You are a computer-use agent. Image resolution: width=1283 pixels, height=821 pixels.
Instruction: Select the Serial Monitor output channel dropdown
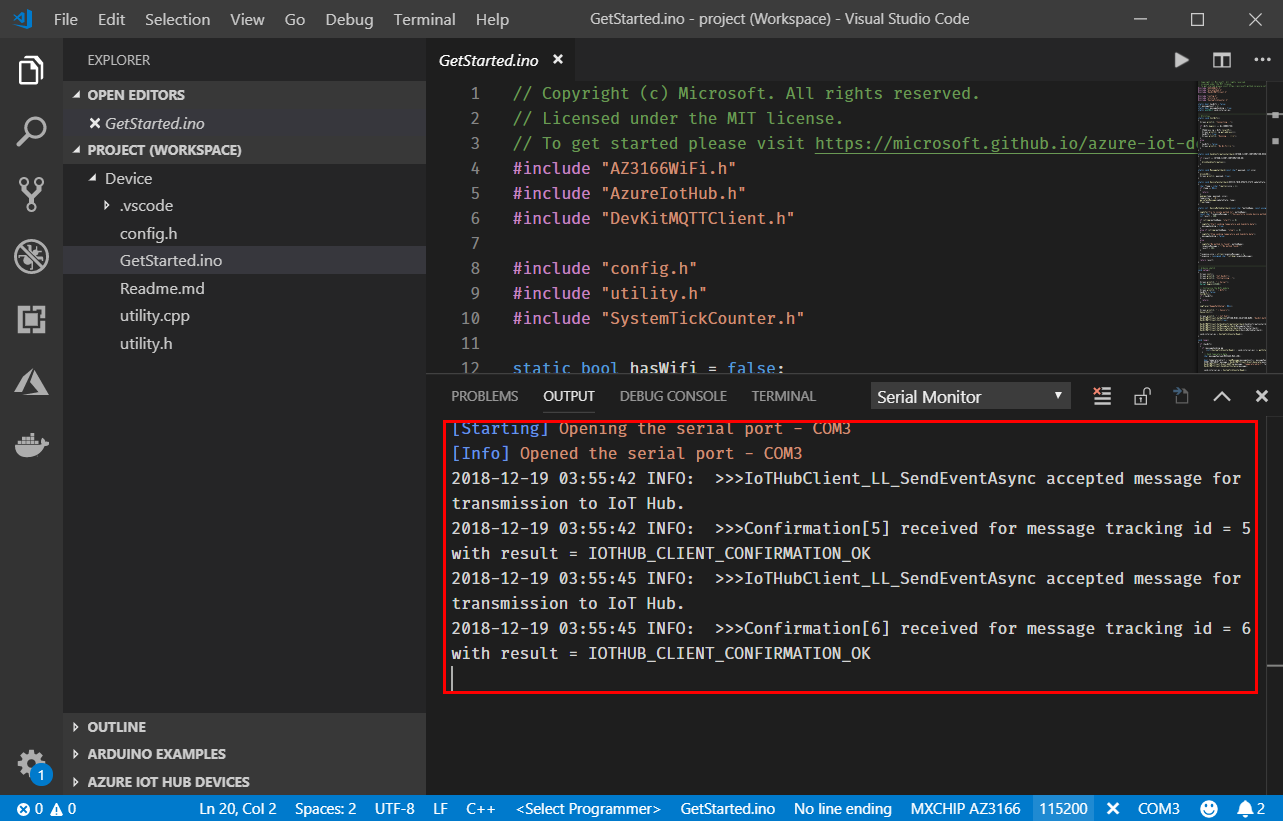coord(970,397)
